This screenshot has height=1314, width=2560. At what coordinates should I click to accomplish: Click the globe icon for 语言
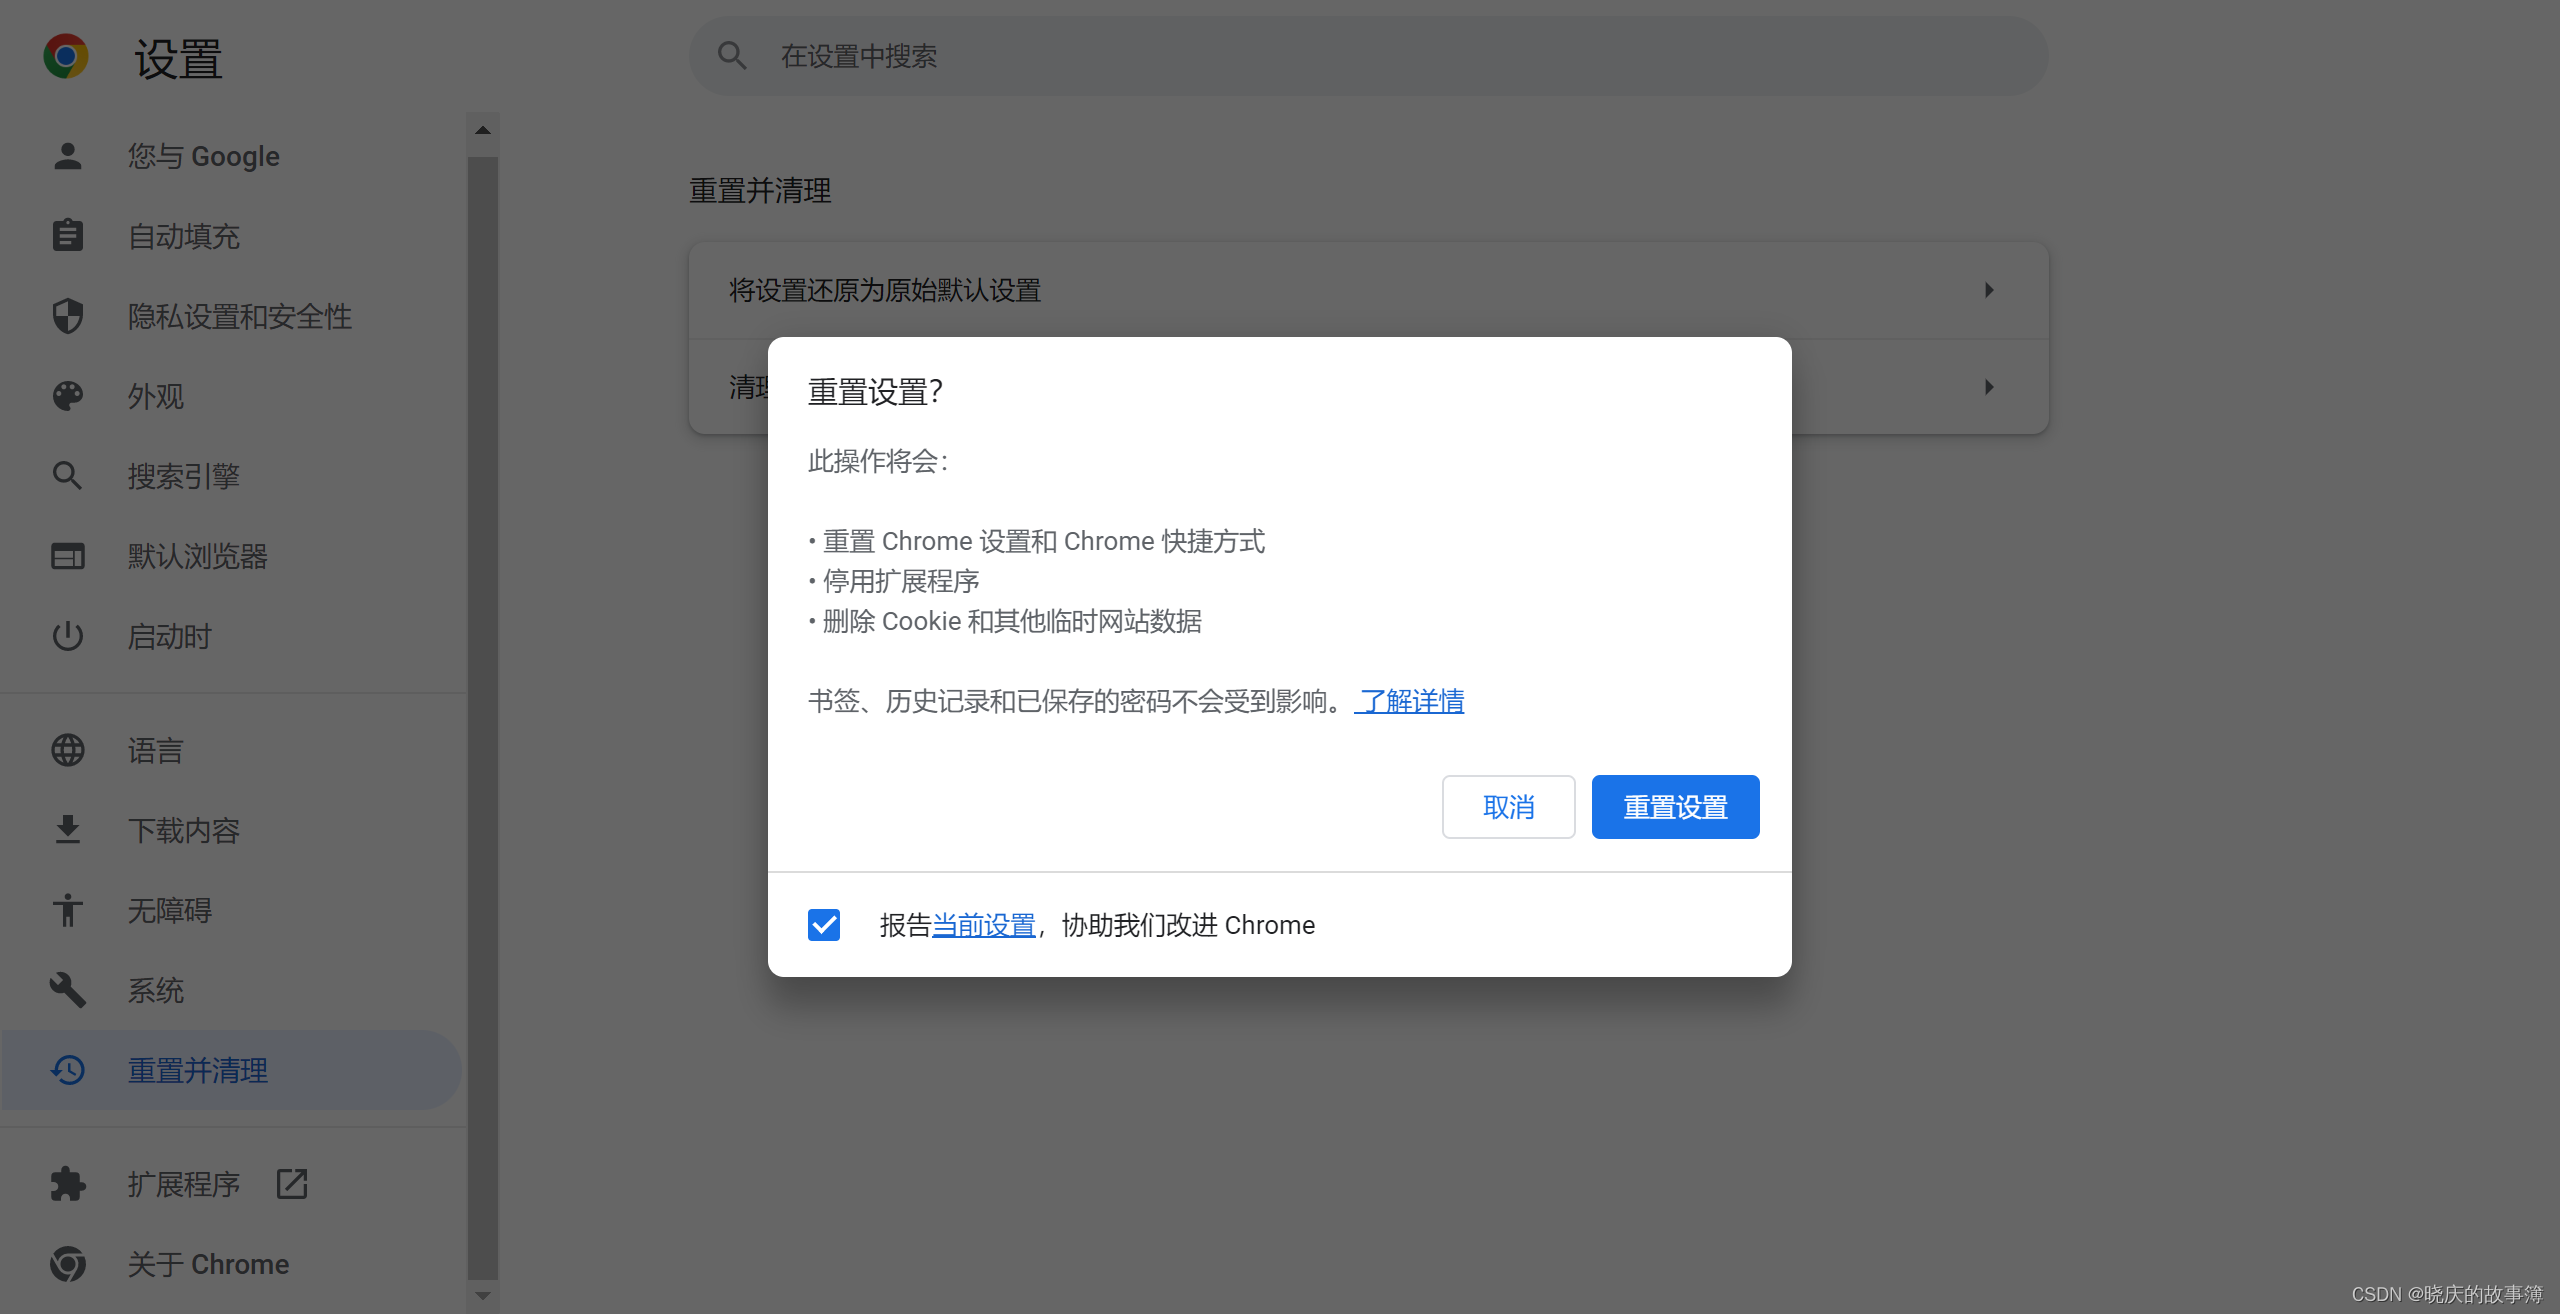(67, 750)
